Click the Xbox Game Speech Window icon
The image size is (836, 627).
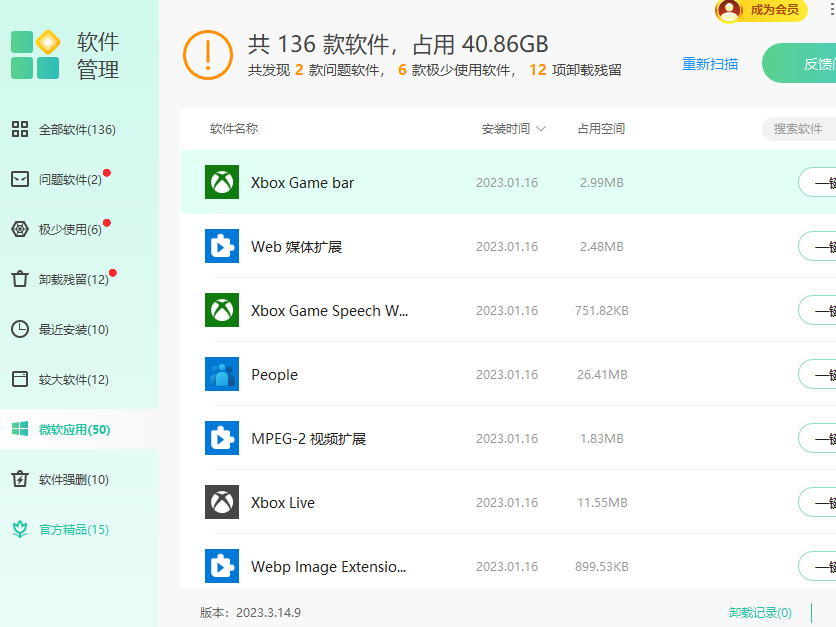tap(222, 310)
